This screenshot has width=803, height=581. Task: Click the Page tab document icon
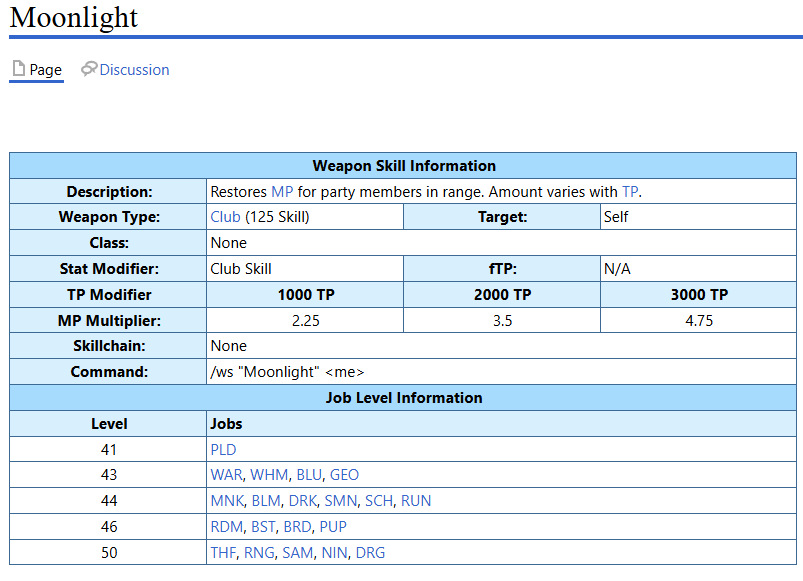[x=18, y=68]
